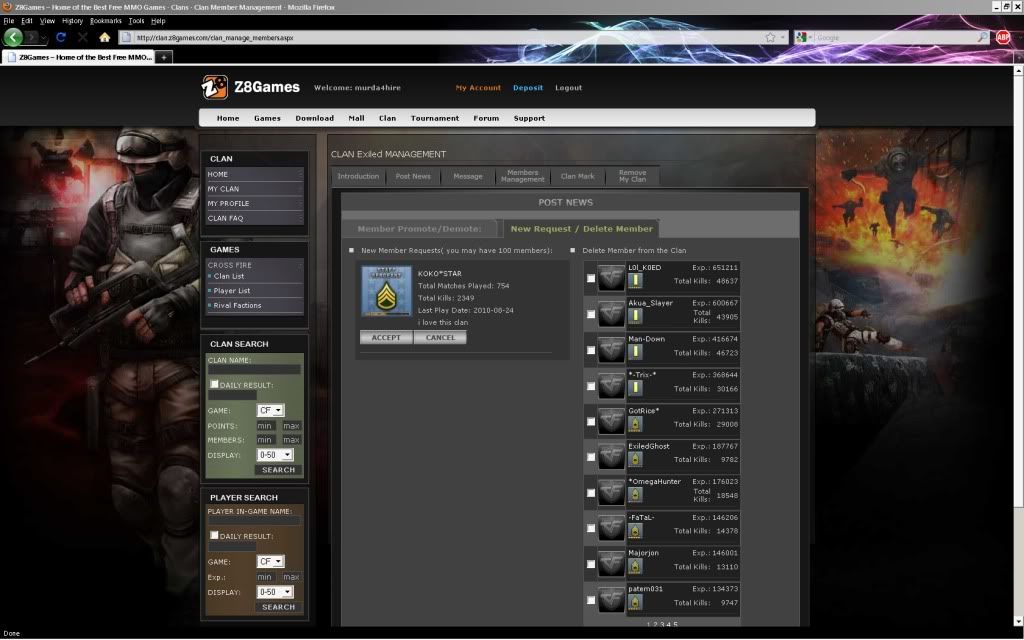Open the Game dropdown in Clan Search
1024x640 pixels.
(271, 411)
